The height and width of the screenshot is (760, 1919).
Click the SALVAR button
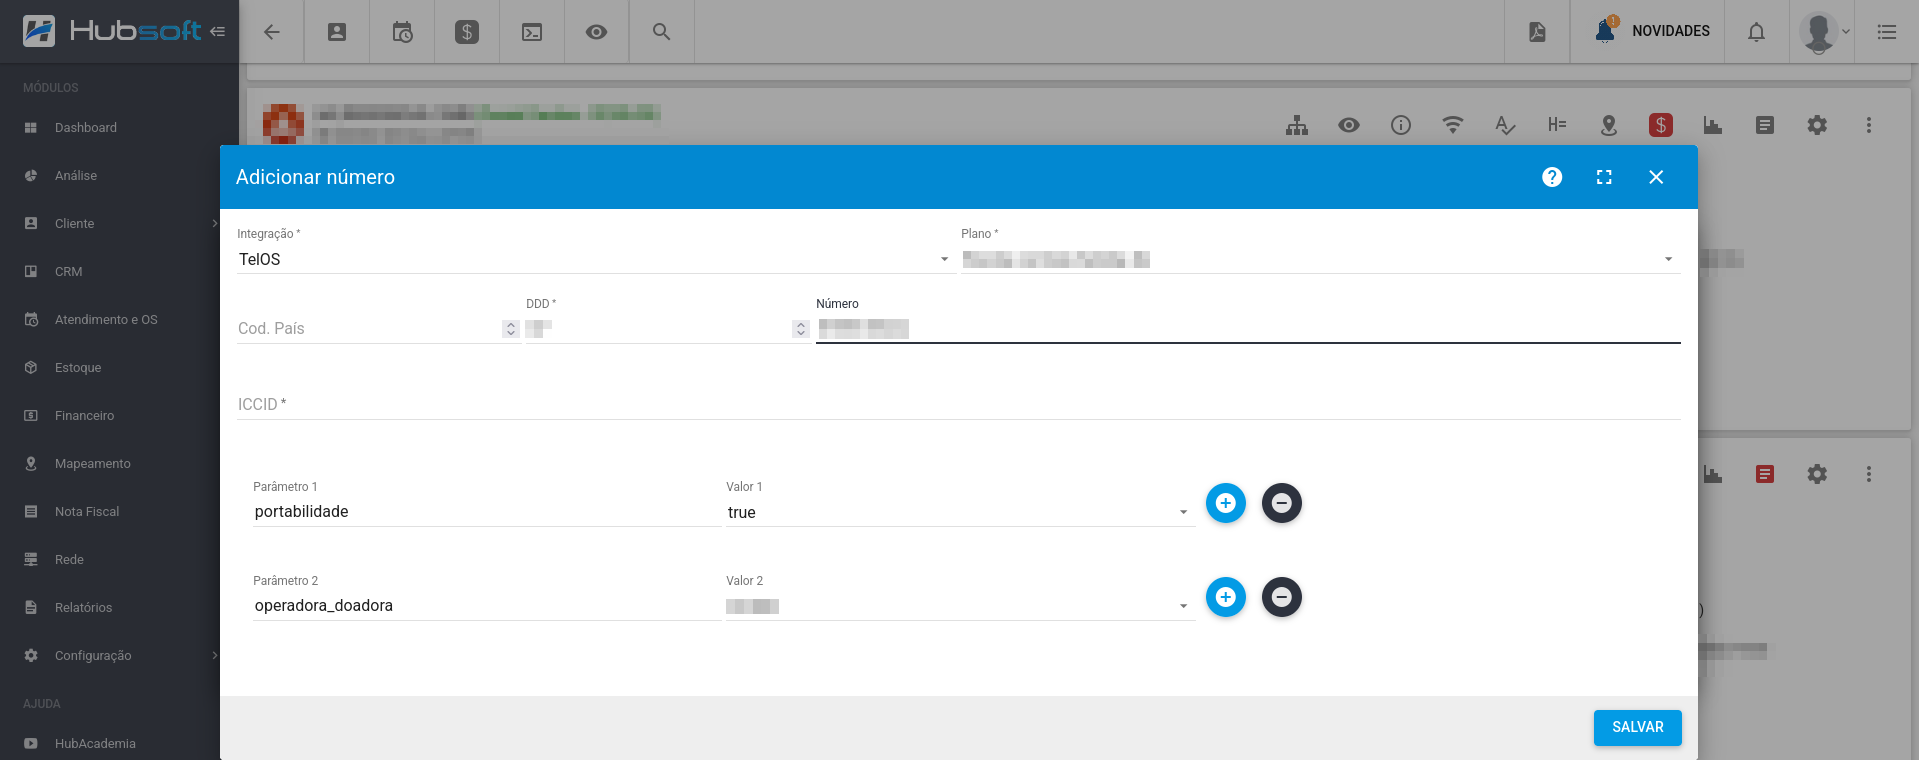[1637, 727]
